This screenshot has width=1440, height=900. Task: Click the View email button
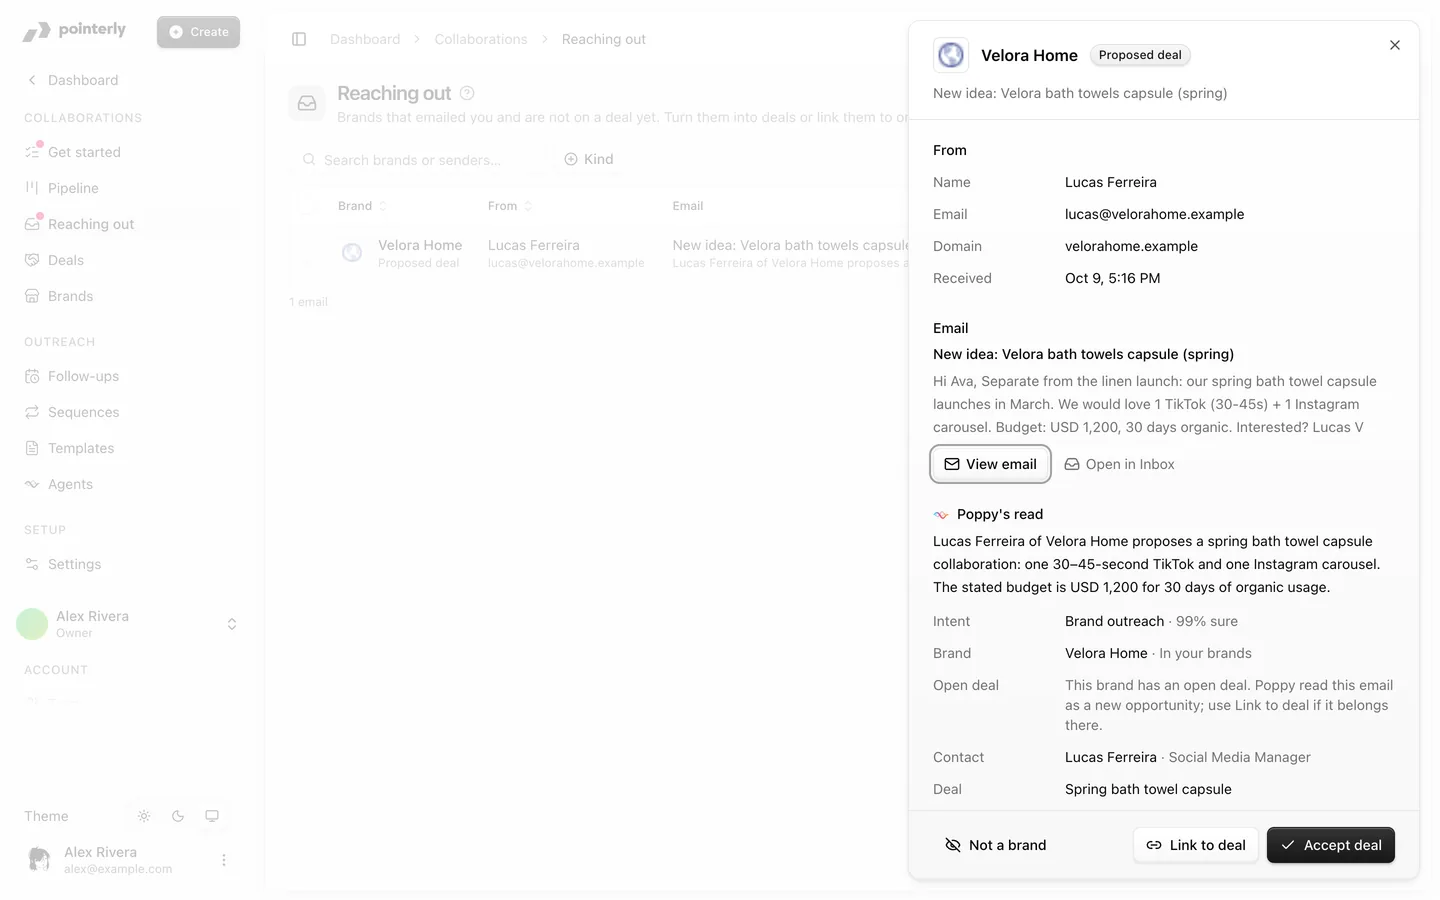coord(991,464)
